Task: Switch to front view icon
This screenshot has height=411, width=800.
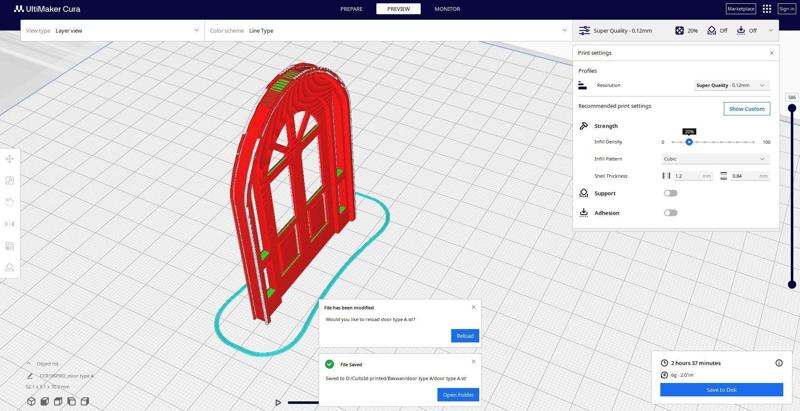Action: [x=45, y=401]
